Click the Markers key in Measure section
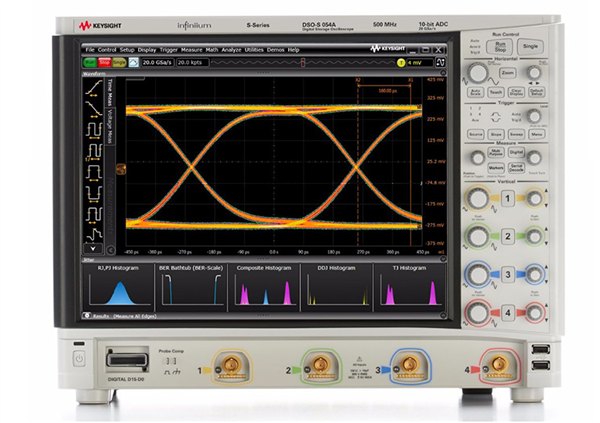Viewport: 600px width, 423px height. point(496,168)
